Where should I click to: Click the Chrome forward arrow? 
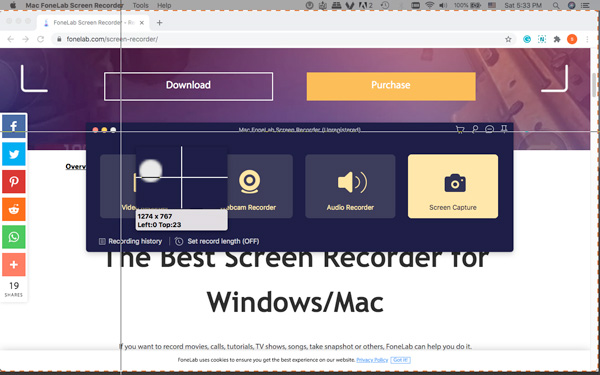25,39
